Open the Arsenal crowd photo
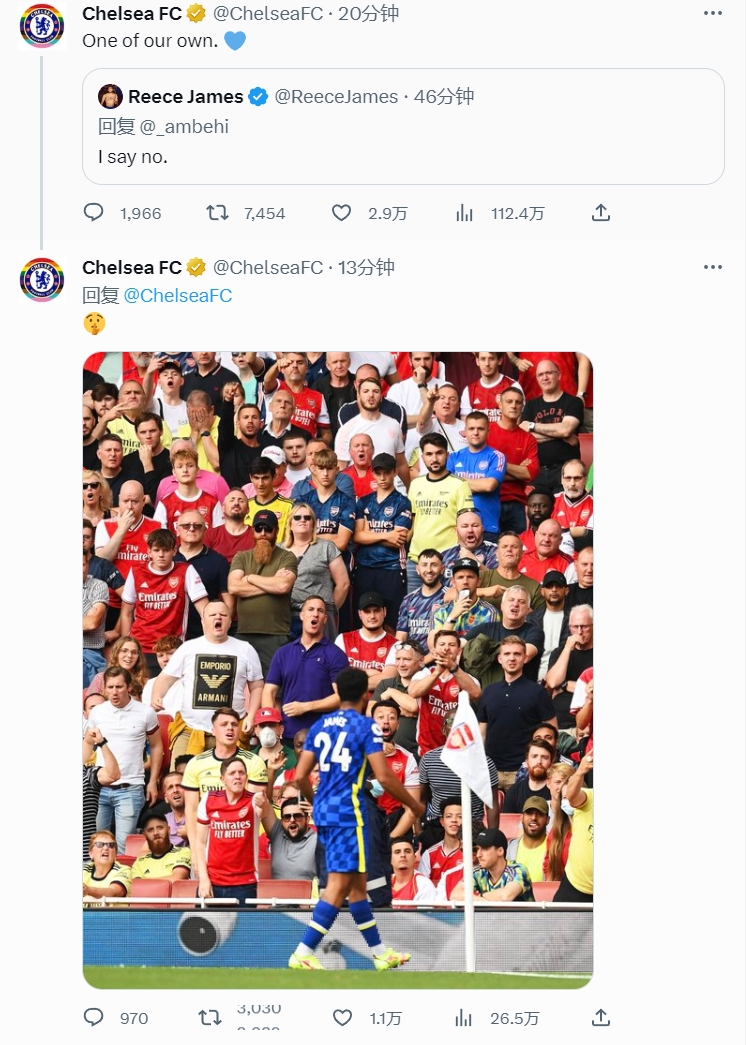Viewport: 747px width, 1045px height. 338,670
